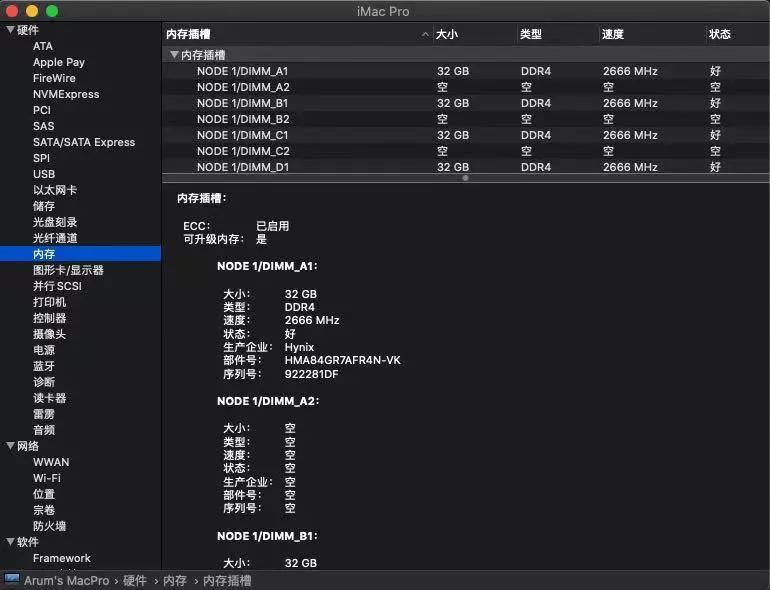Screen dimensions: 770x590
Task: Open FireWire hardware info
Action: pyautogui.click(x=54, y=78)
